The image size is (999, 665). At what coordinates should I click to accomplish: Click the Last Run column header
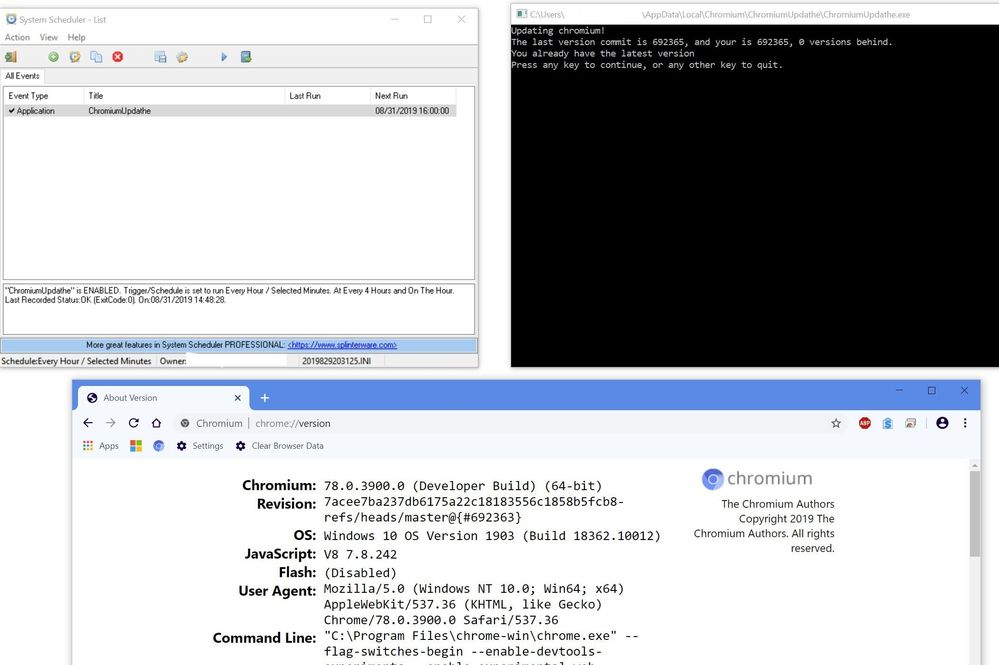(327, 96)
